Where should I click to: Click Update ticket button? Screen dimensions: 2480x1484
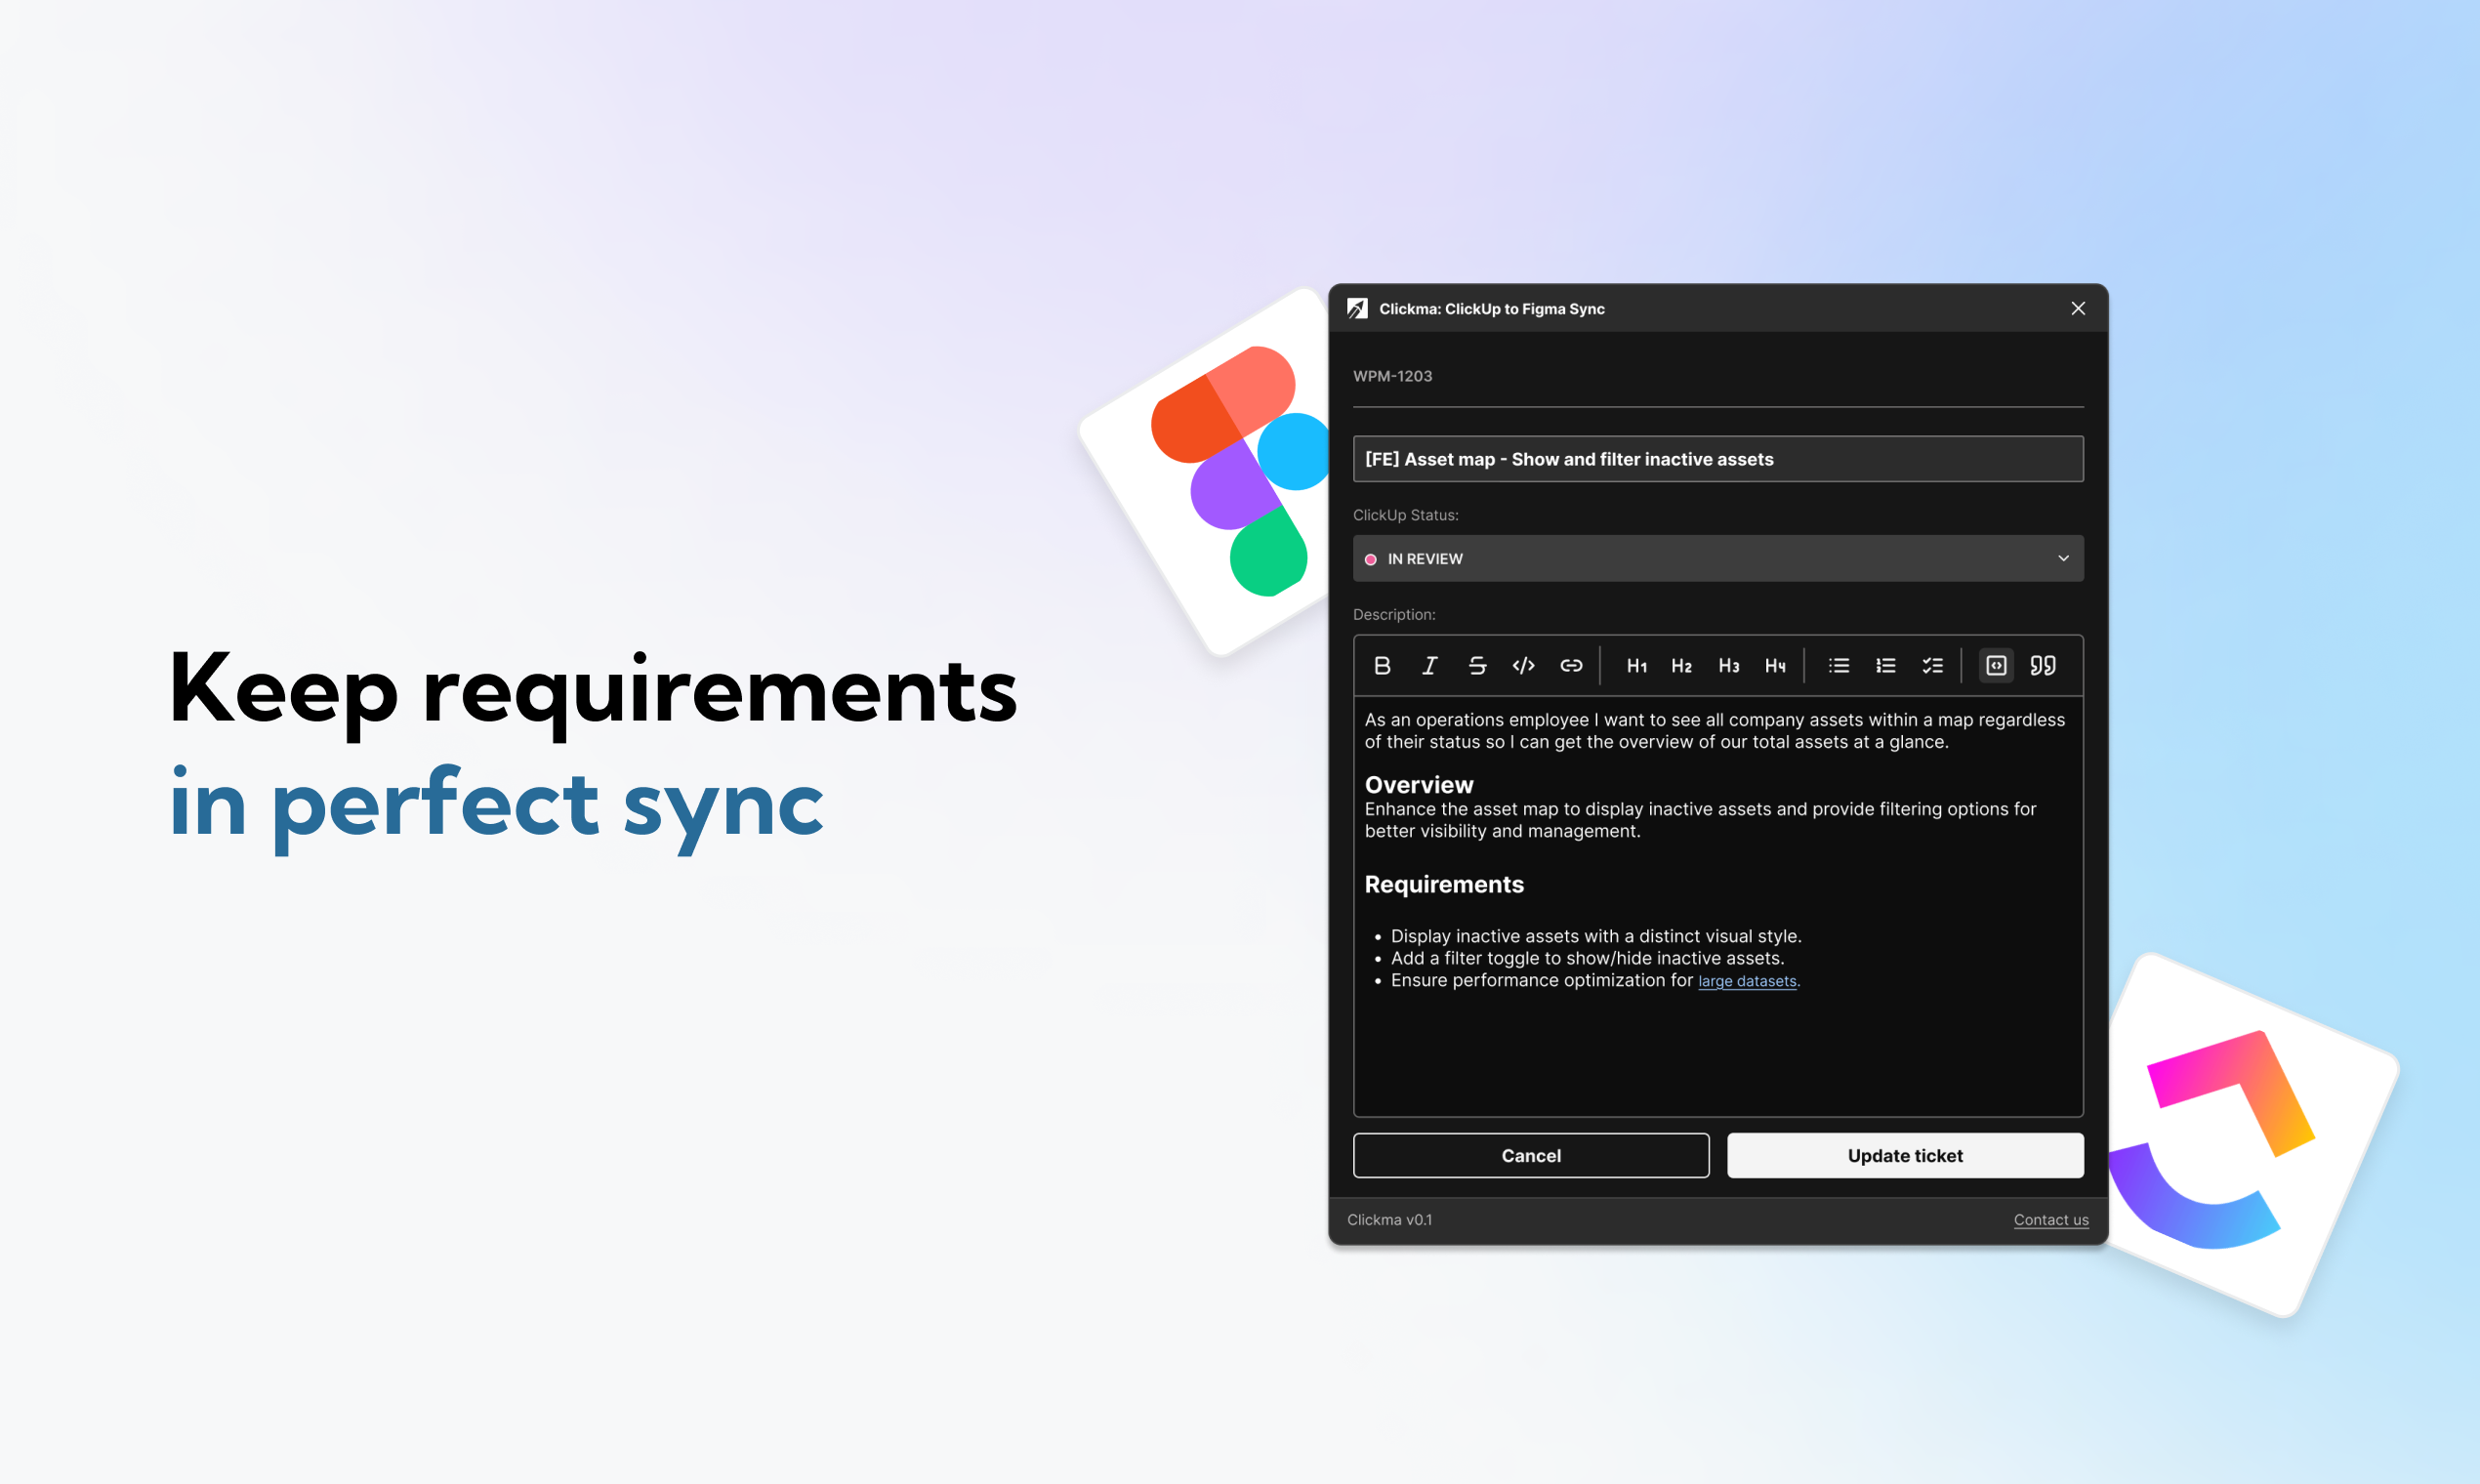click(x=1905, y=1156)
